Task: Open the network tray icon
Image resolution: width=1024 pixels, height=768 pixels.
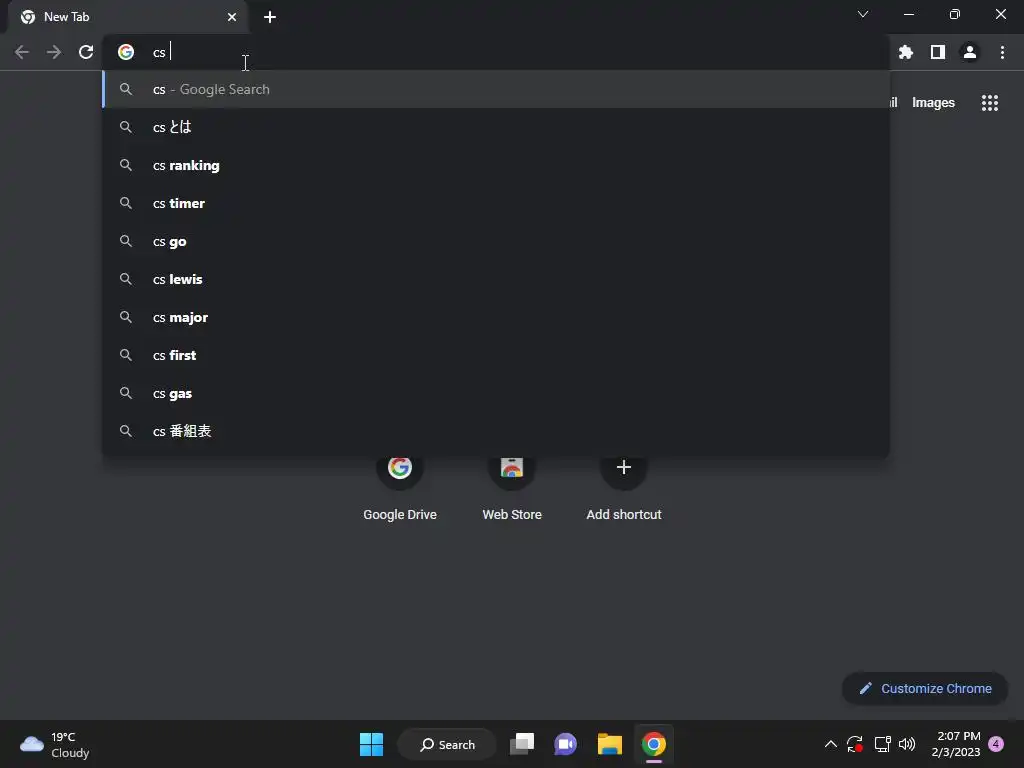Action: tap(882, 744)
